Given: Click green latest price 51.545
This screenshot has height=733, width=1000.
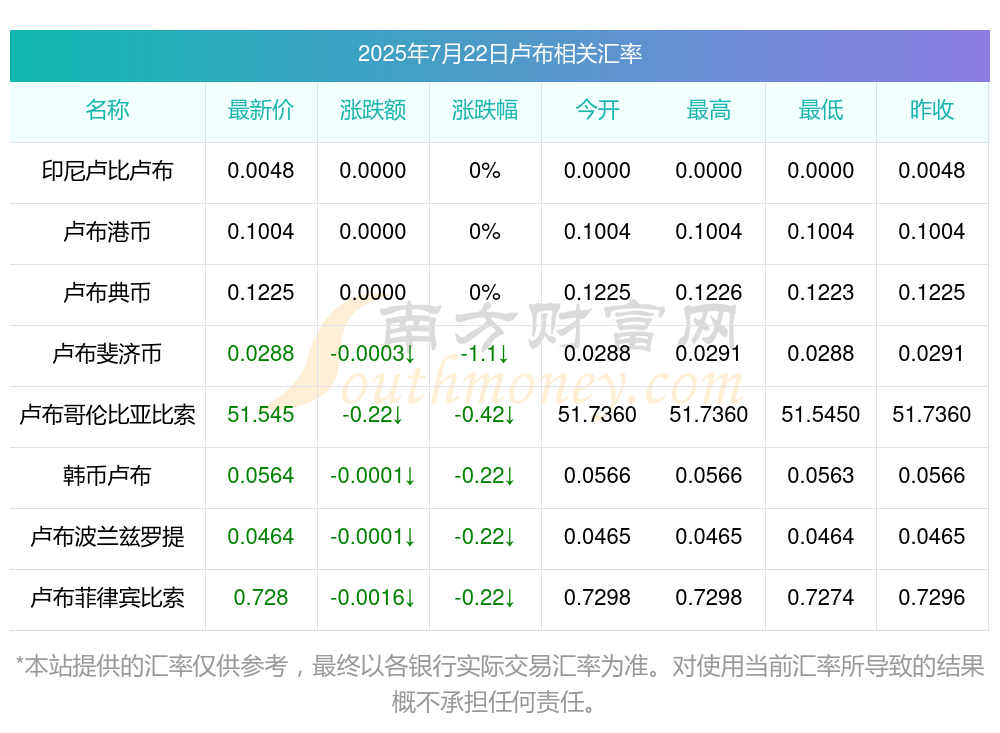Looking at the screenshot, I should [x=261, y=415].
